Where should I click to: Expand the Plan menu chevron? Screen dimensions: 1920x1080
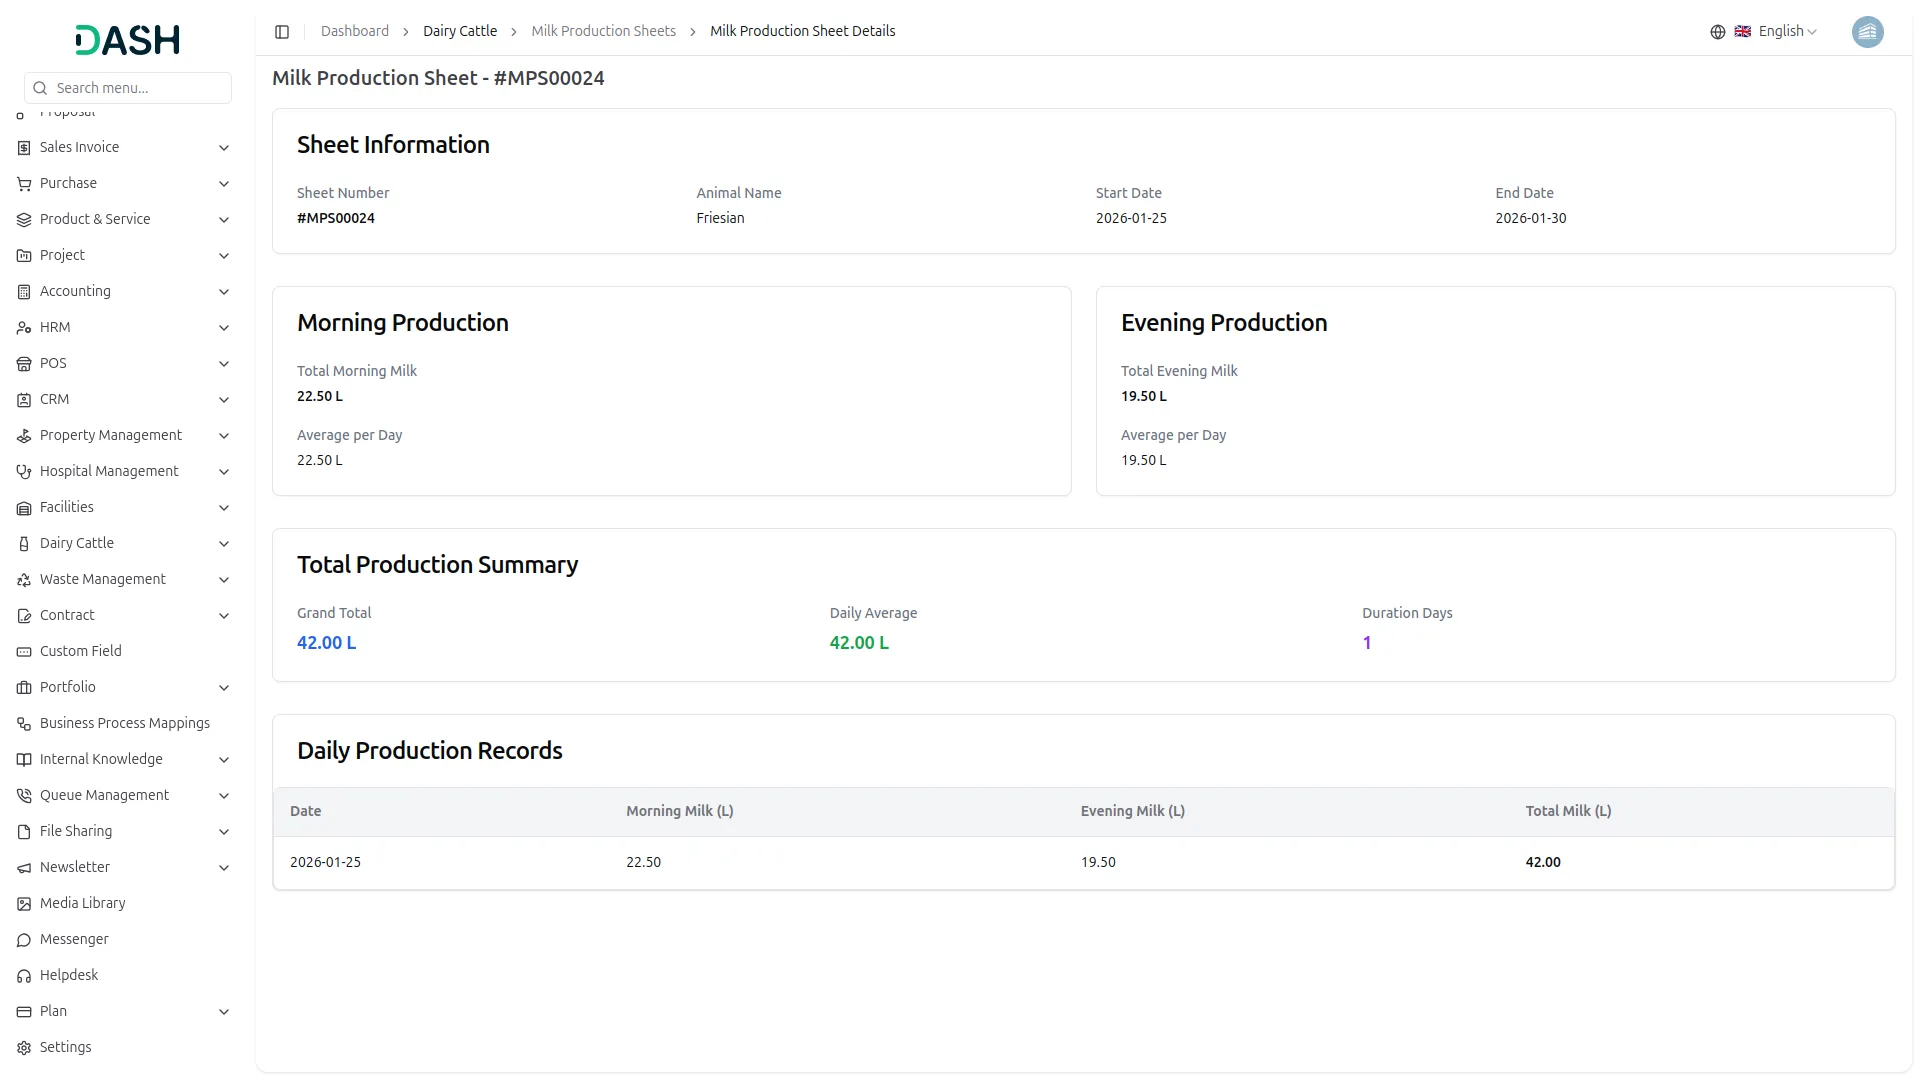click(x=224, y=1012)
